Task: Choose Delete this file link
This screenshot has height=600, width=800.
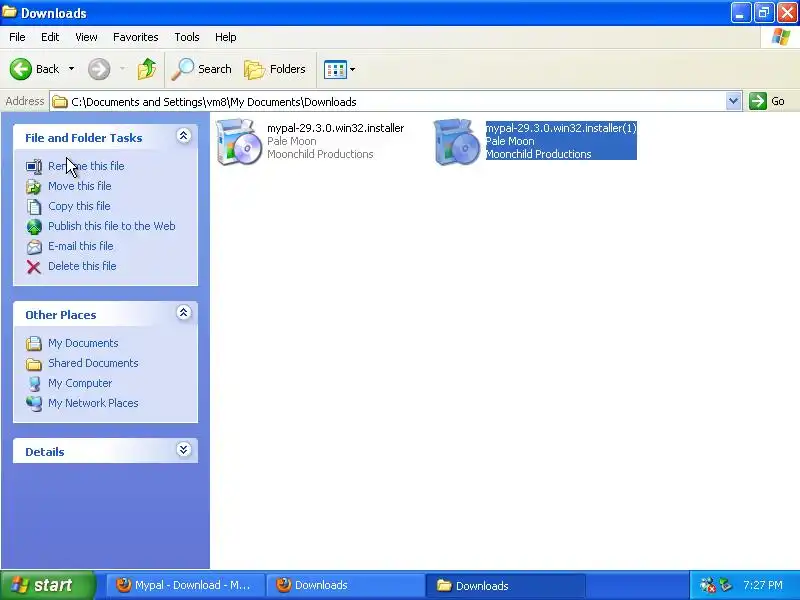Action: click(82, 266)
